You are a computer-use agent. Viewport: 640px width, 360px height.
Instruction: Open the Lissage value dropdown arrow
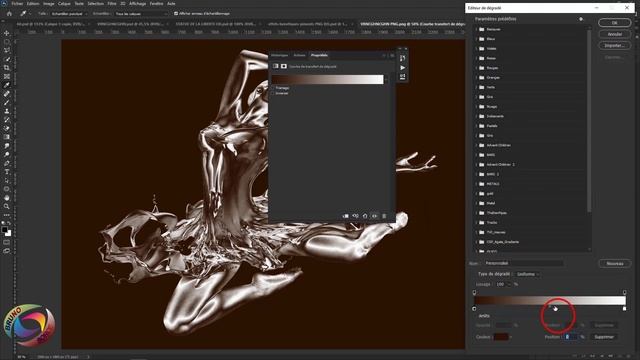[x=509, y=284]
